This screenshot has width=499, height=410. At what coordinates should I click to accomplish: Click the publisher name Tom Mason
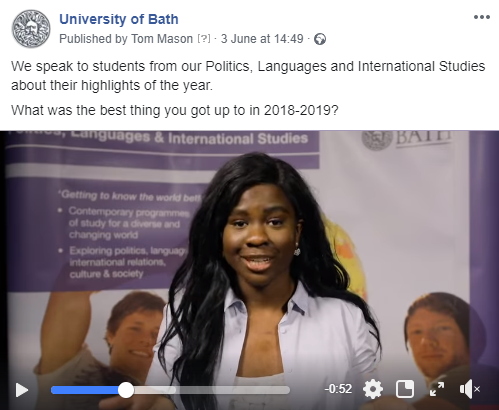(162, 39)
